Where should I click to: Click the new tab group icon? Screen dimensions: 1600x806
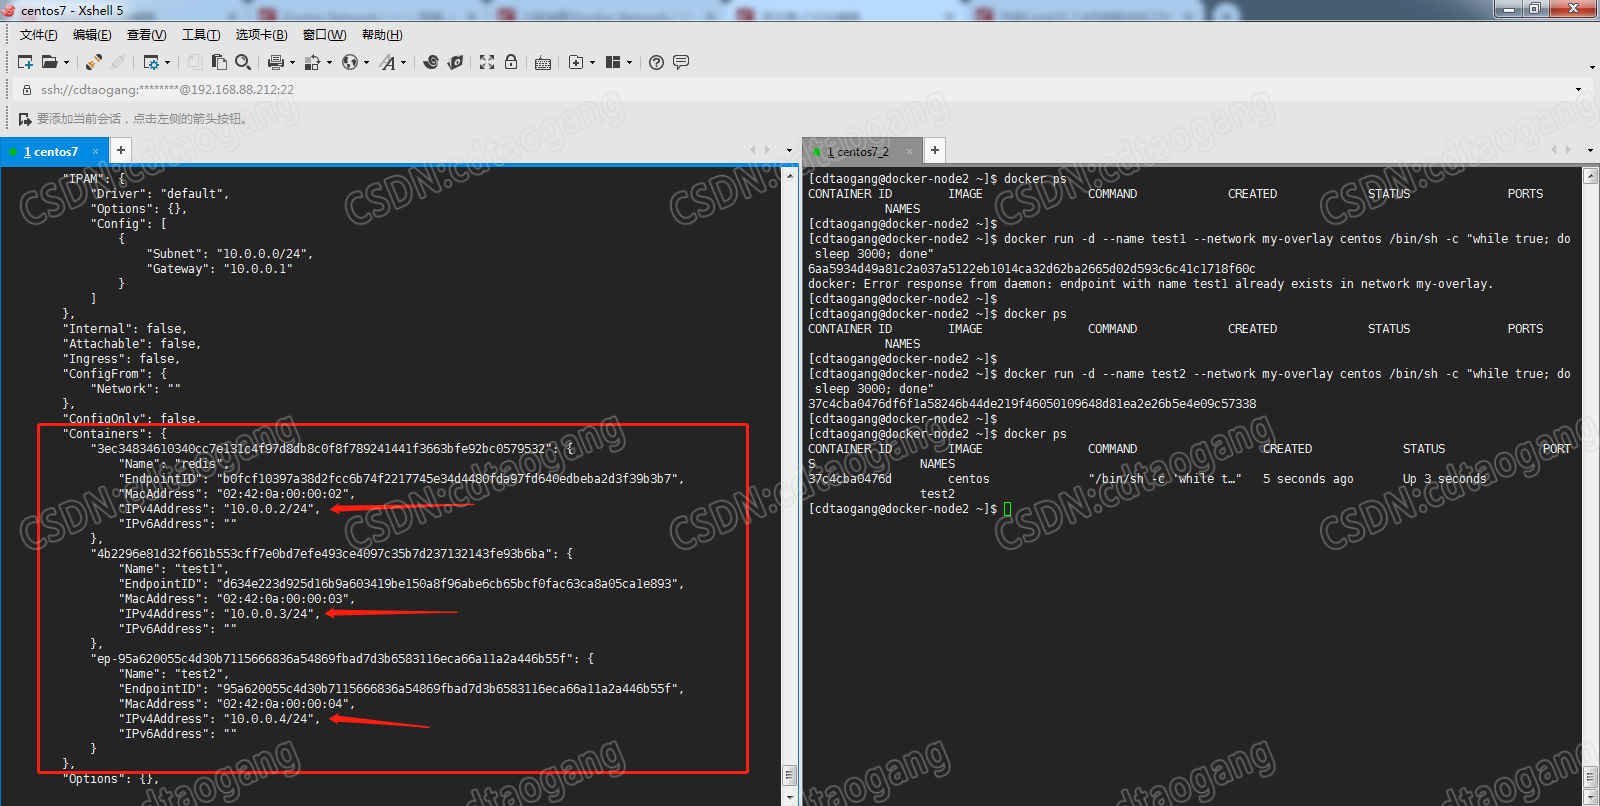click(576, 62)
